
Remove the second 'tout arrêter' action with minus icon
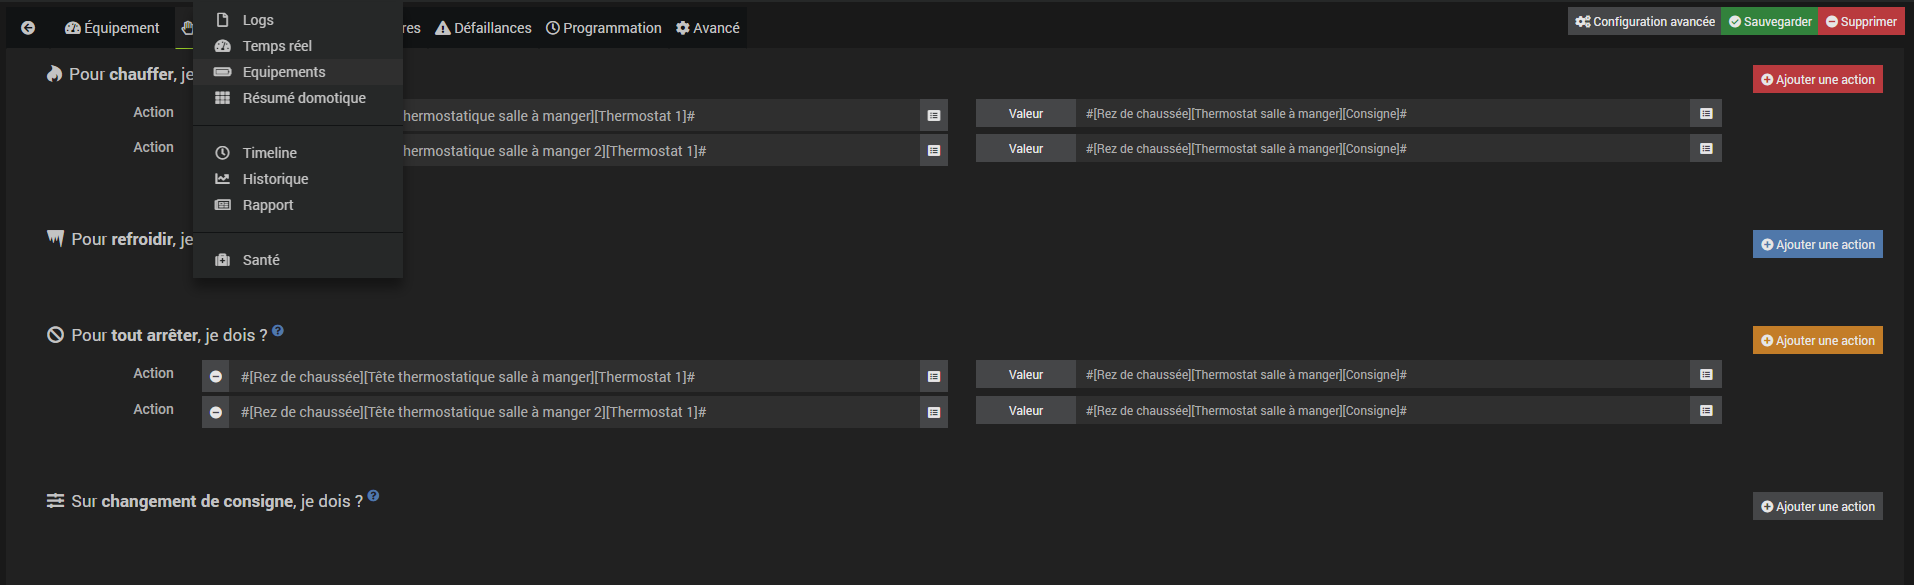tap(216, 412)
